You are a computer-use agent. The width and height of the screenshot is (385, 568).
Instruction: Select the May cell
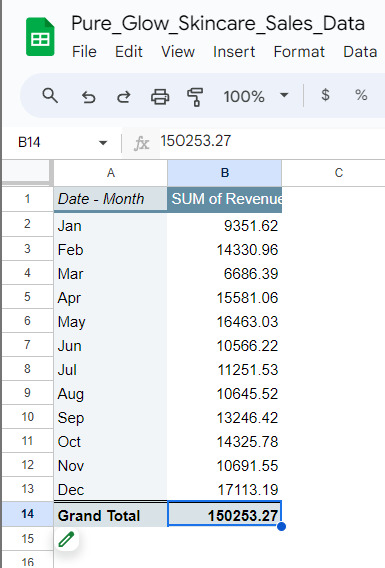110,321
